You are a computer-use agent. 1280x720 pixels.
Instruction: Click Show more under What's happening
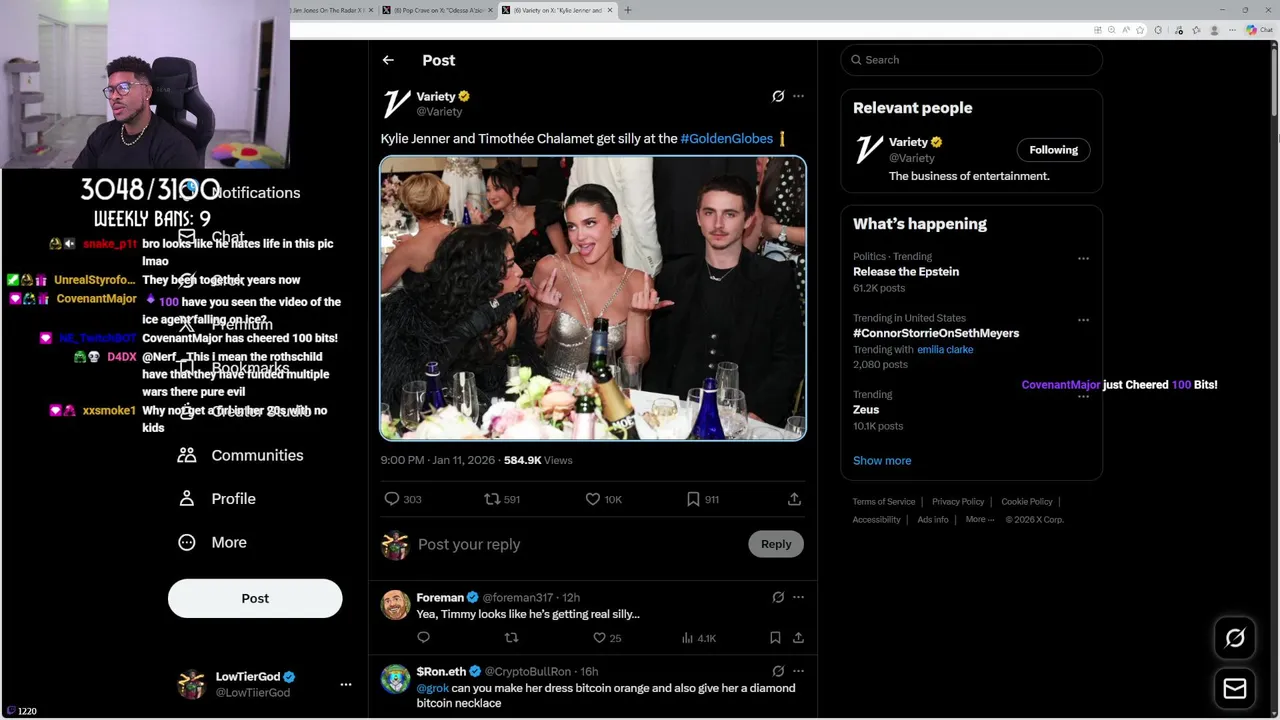click(882, 461)
